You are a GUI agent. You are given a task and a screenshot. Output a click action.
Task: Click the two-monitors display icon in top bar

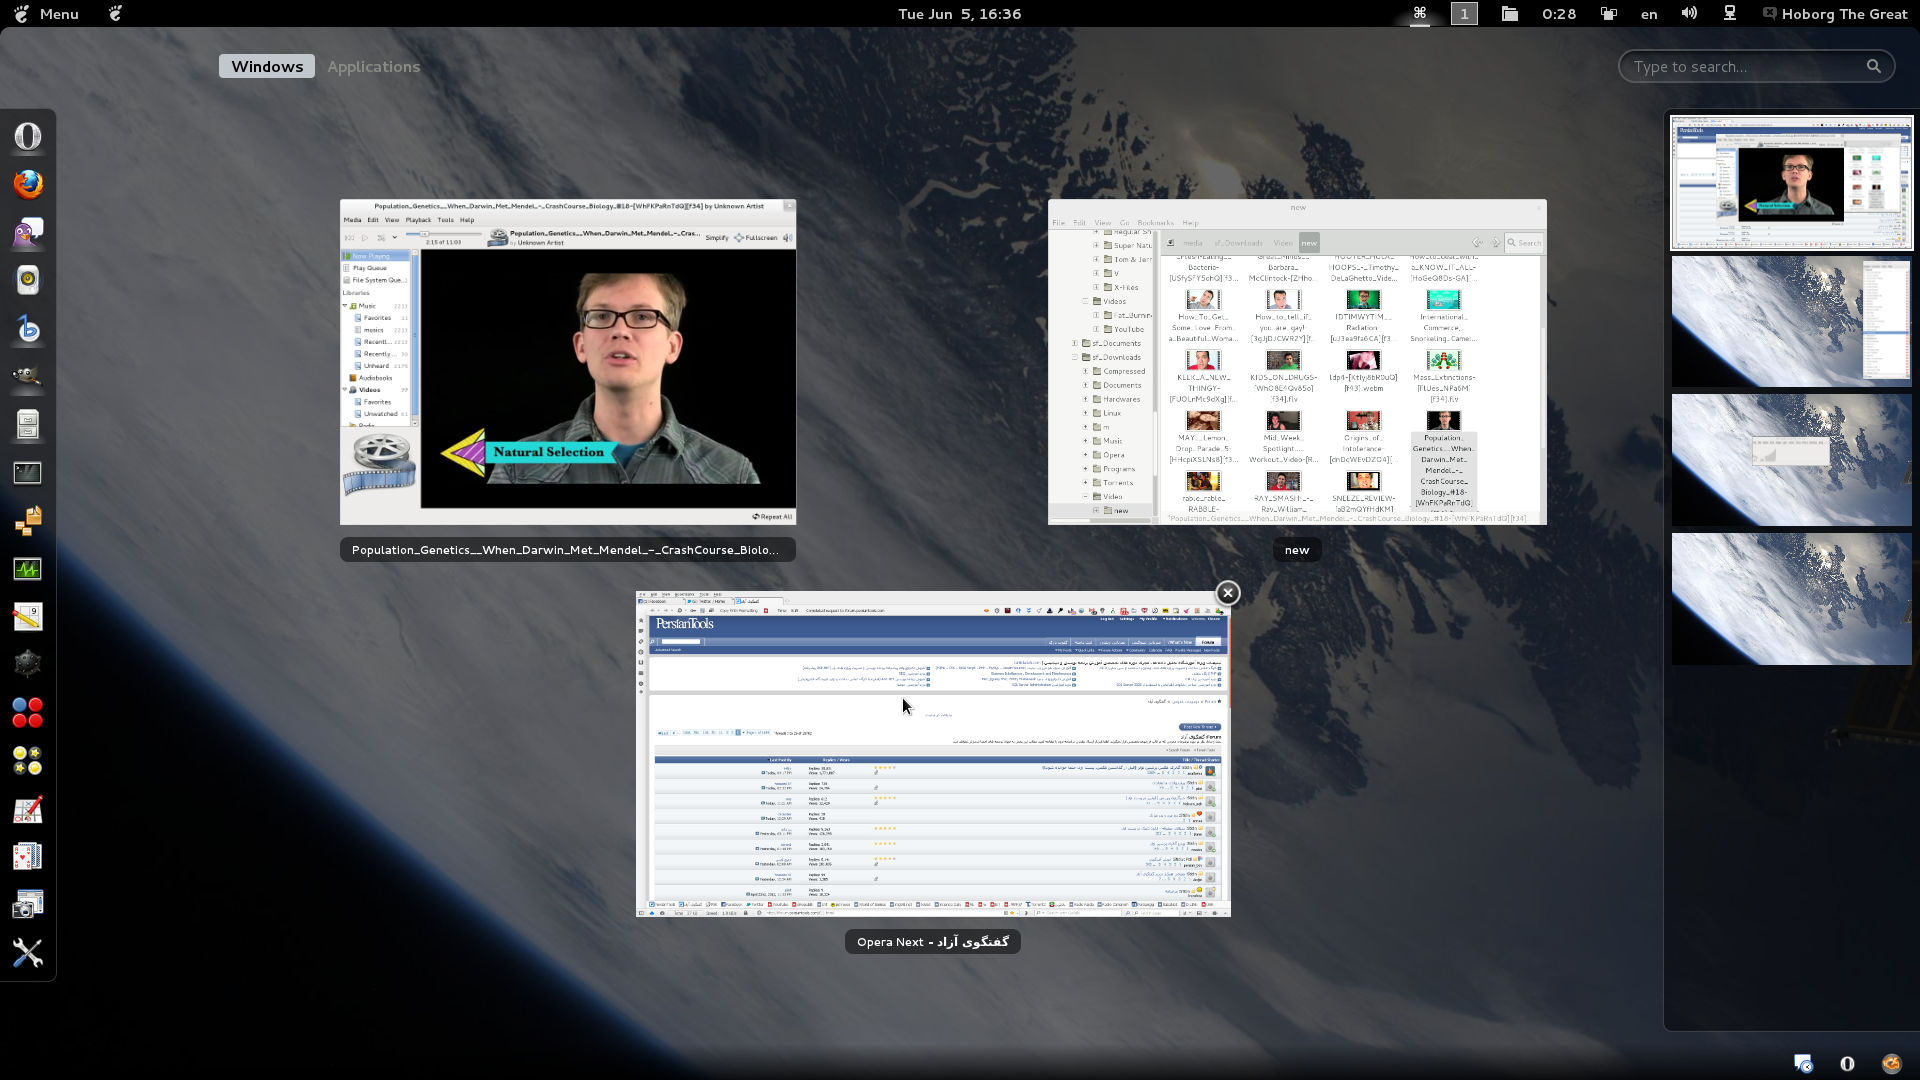(x=1607, y=14)
